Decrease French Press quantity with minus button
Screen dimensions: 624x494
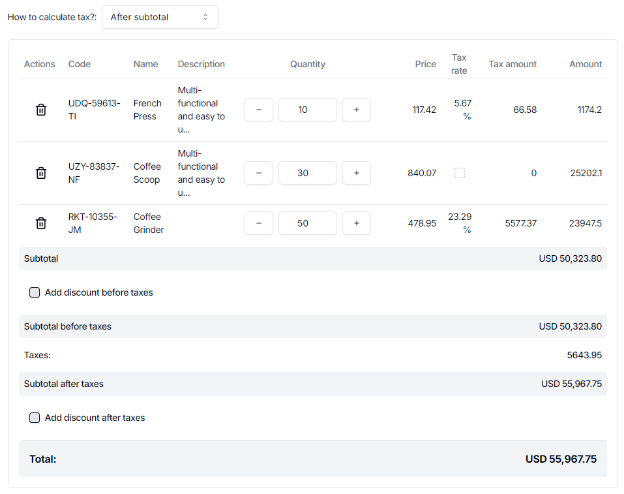point(258,110)
